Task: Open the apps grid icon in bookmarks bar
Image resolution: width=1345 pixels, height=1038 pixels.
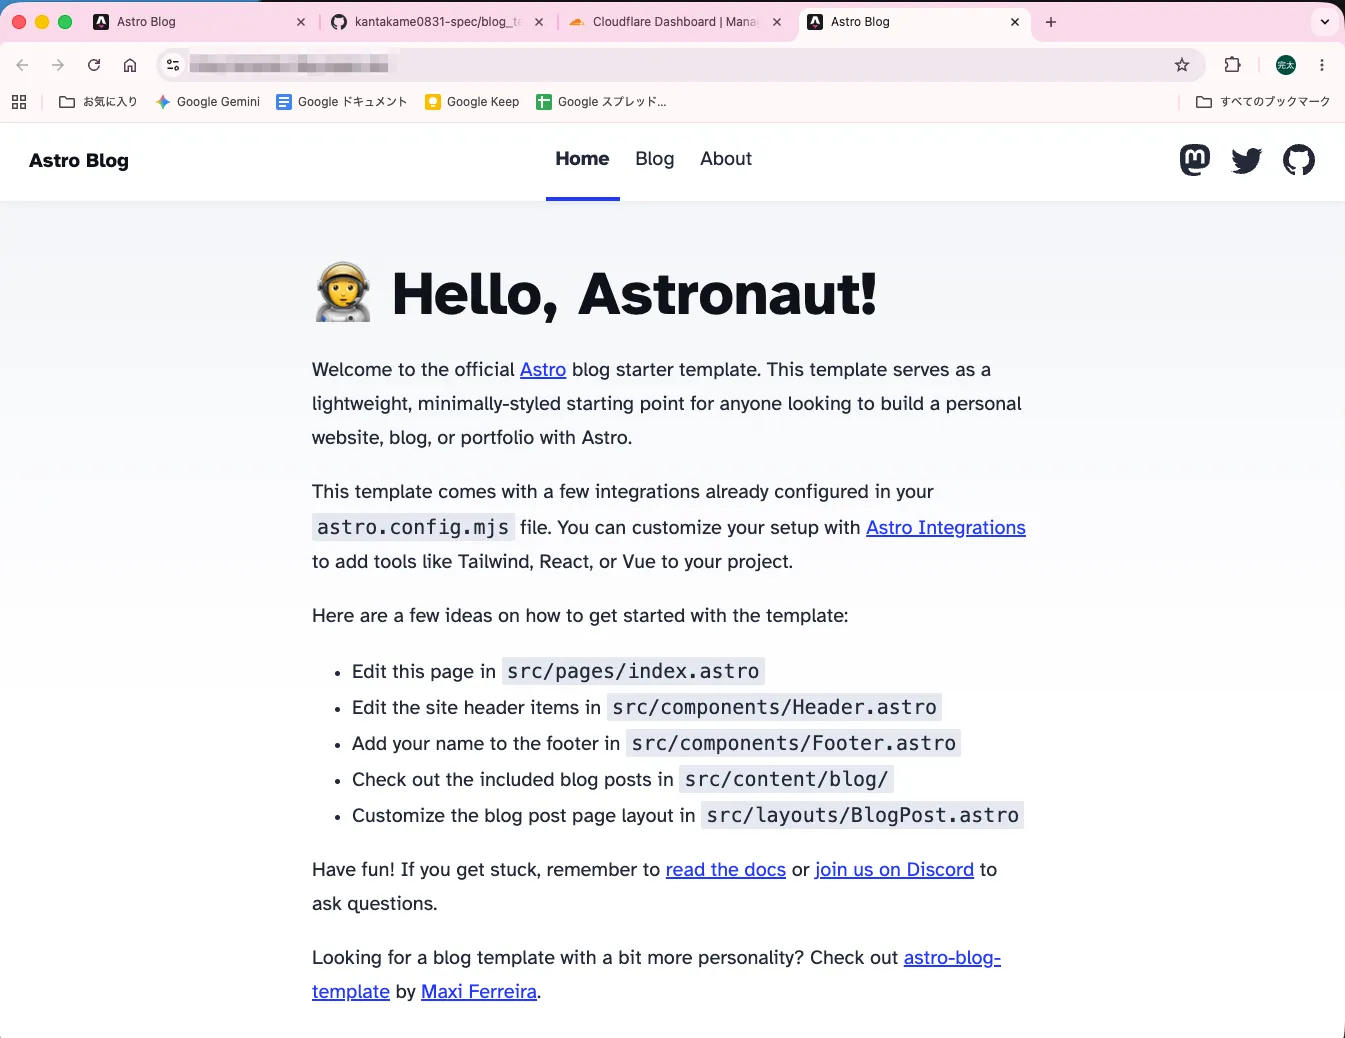Action: point(19,102)
